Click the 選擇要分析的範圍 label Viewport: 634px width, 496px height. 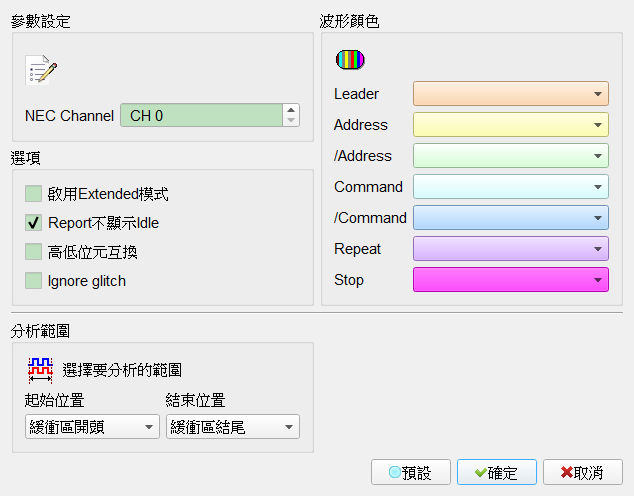point(122,370)
